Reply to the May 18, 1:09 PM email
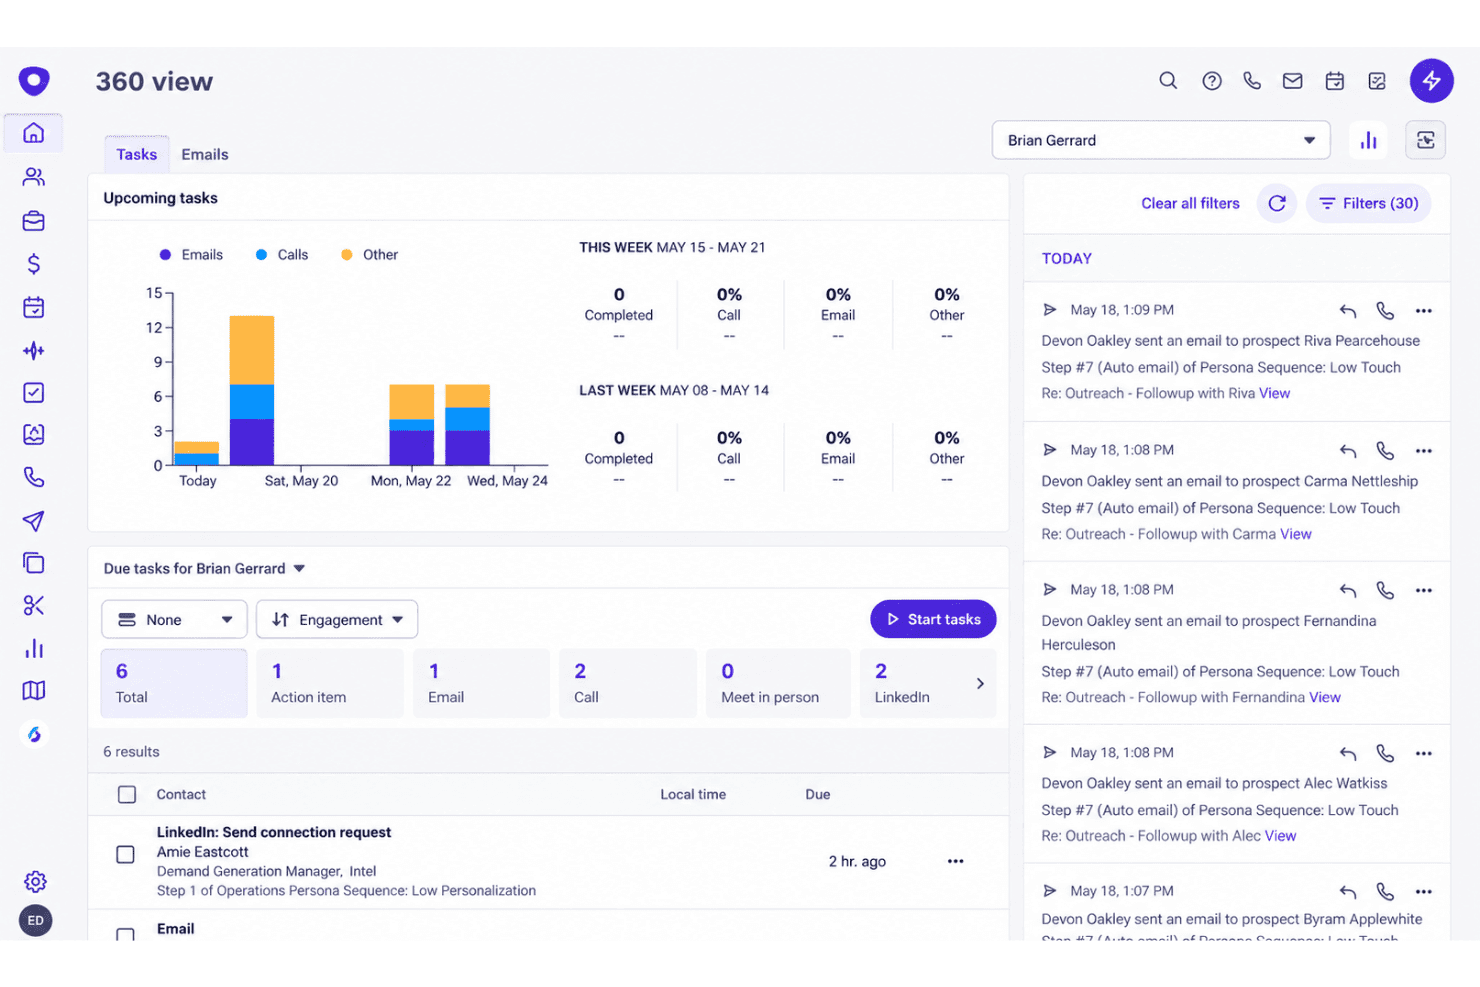Screen dimensions: 1480x987 pyautogui.click(x=1348, y=311)
